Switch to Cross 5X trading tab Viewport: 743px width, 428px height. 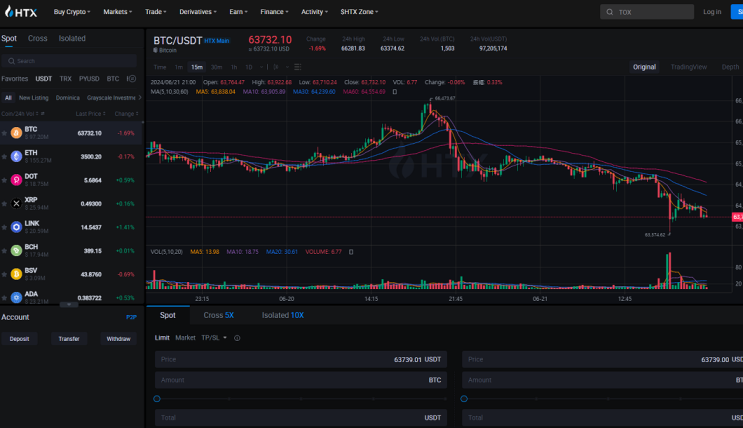coord(218,315)
